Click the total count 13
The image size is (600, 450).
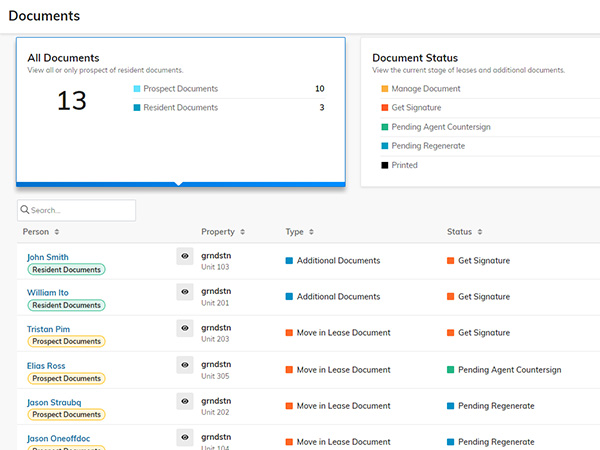72,101
